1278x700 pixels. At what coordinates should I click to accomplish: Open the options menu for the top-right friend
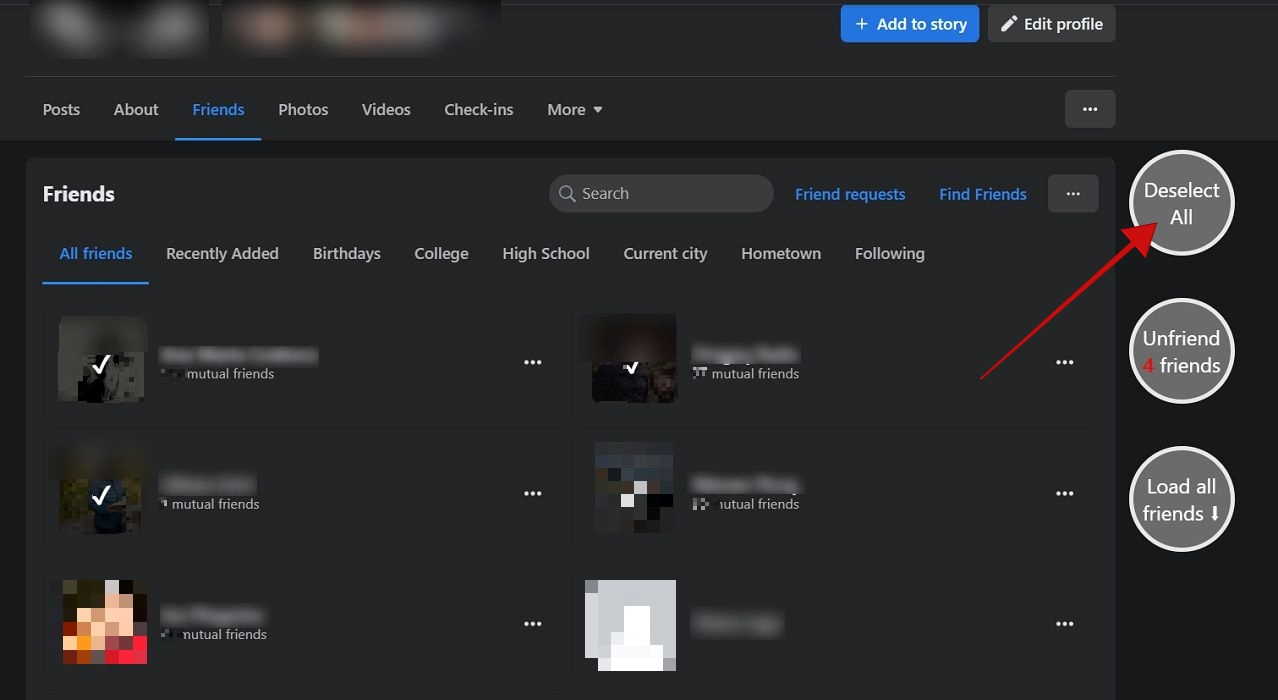click(1064, 361)
